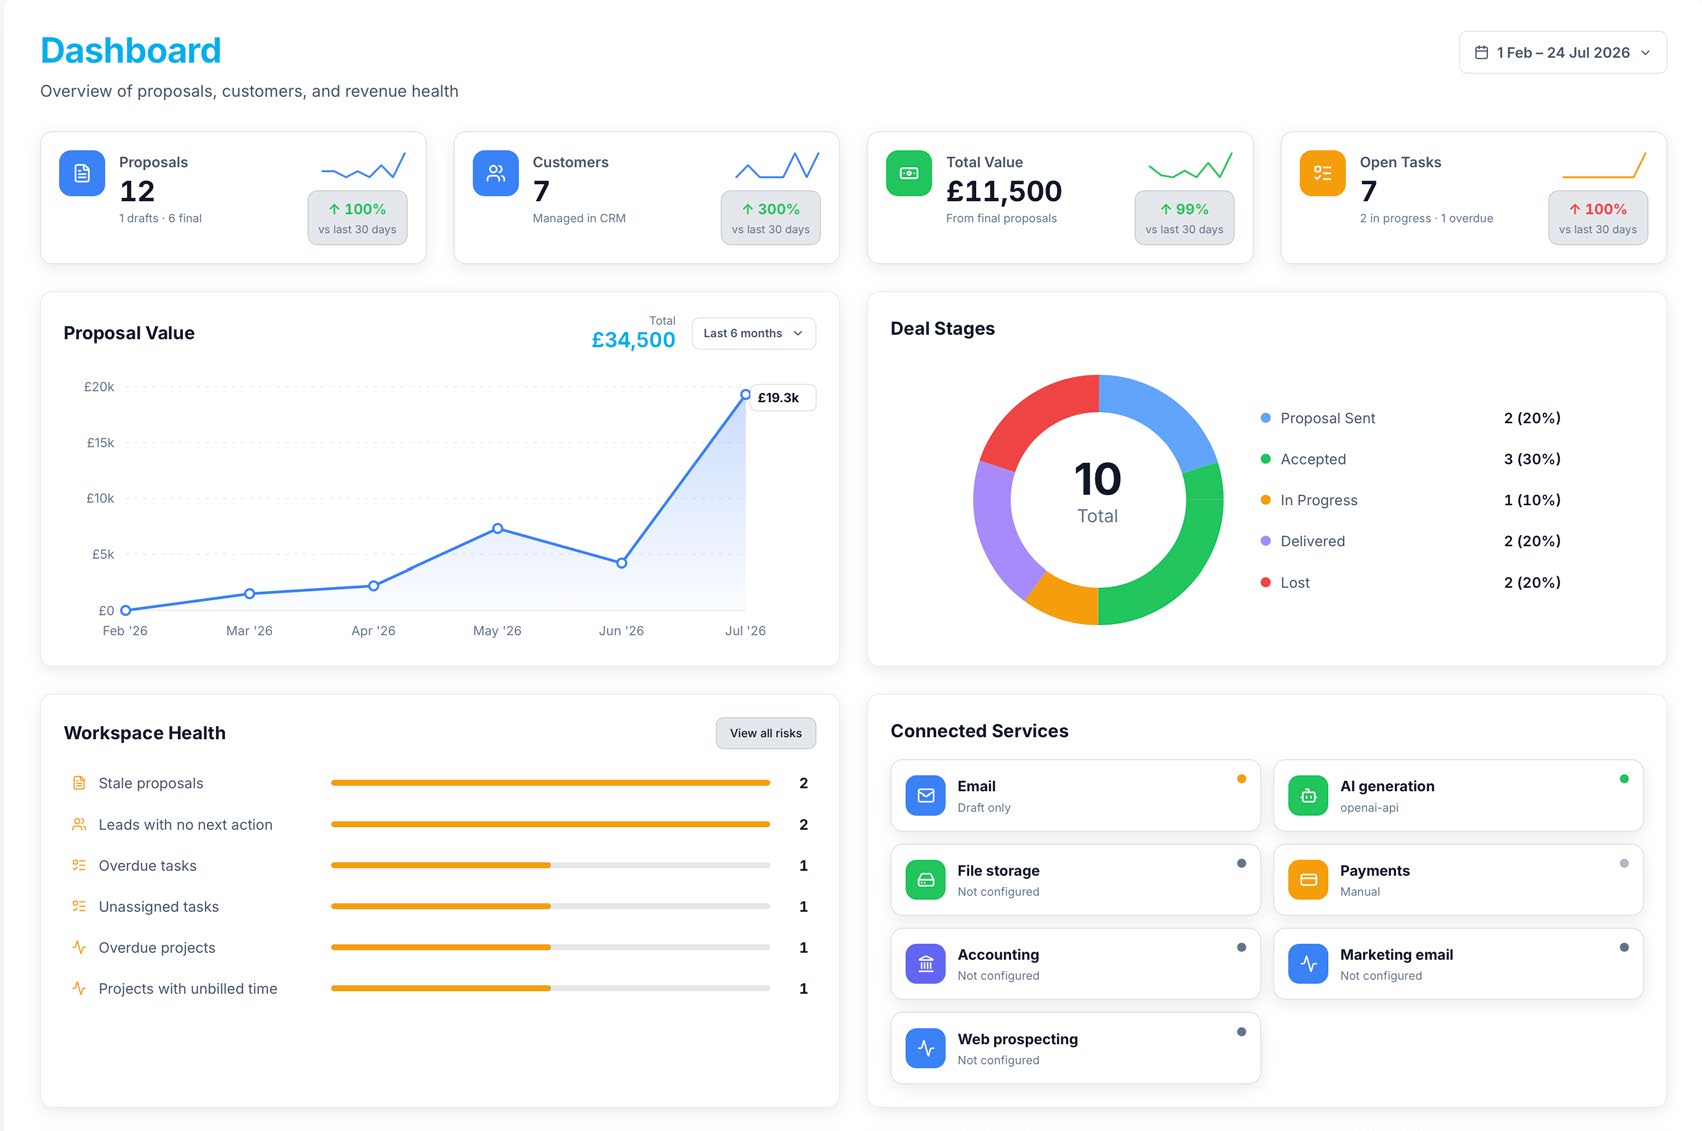
Task: Open the Email service envelope icon
Action: point(925,795)
